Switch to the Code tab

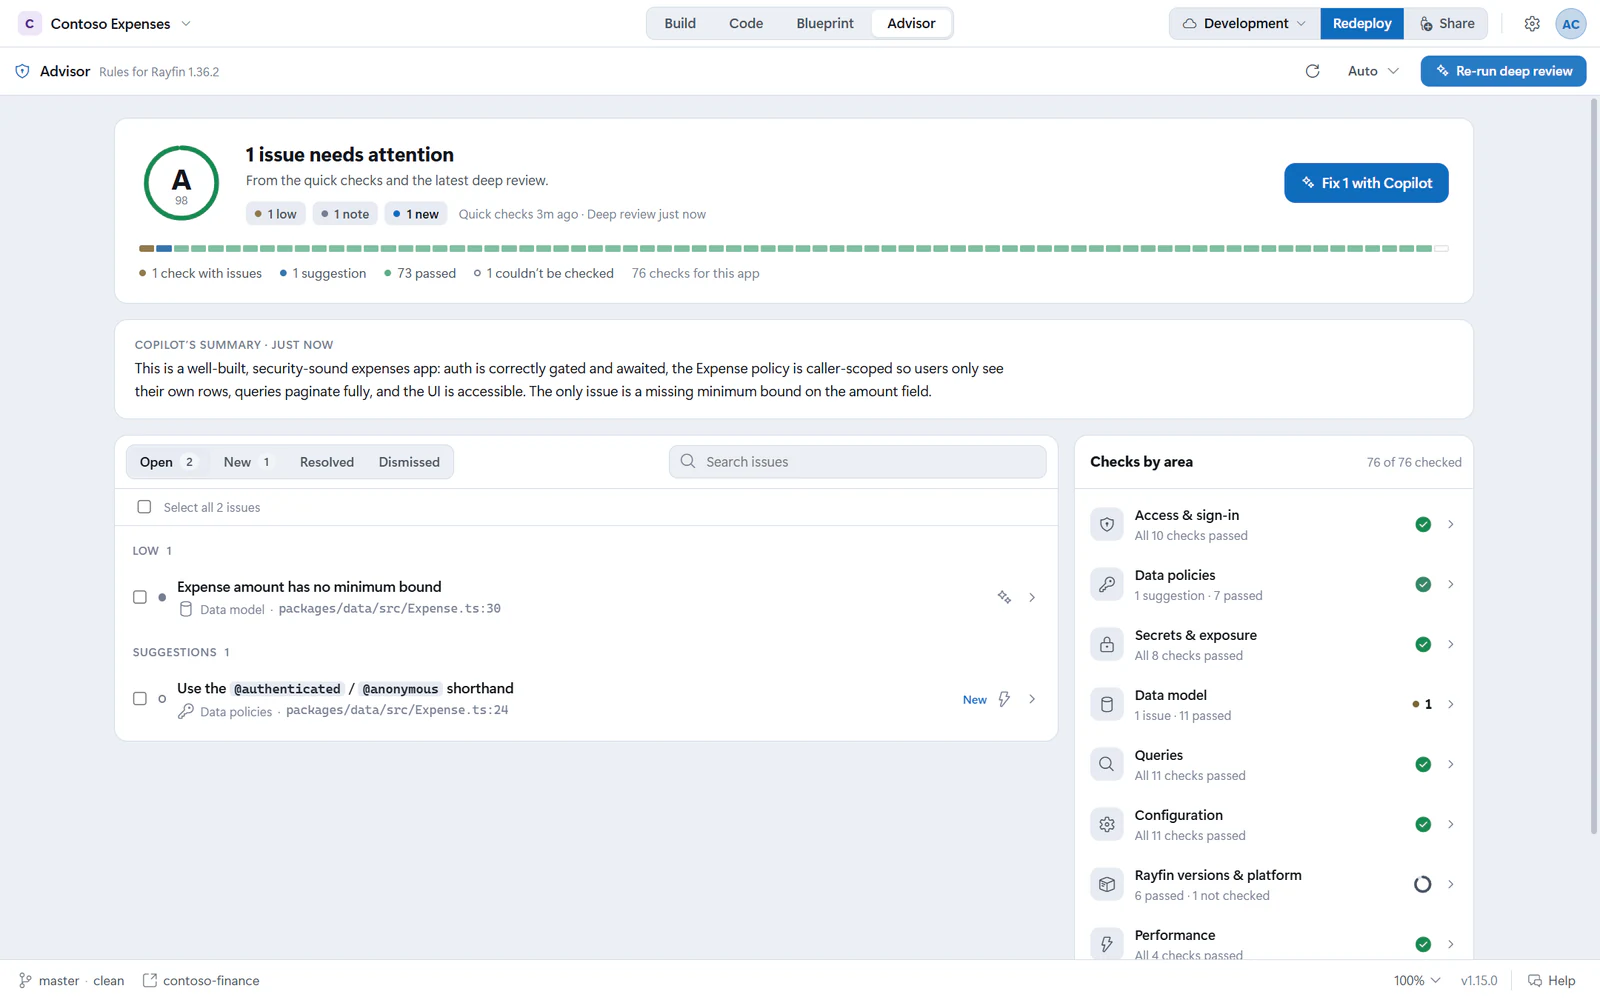[x=746, y=23]
